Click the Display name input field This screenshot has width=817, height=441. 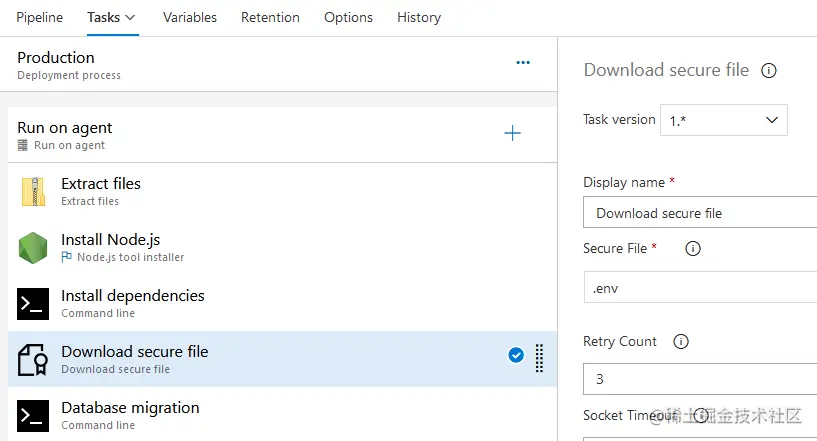pyautogui.click(x=700, y=212)
